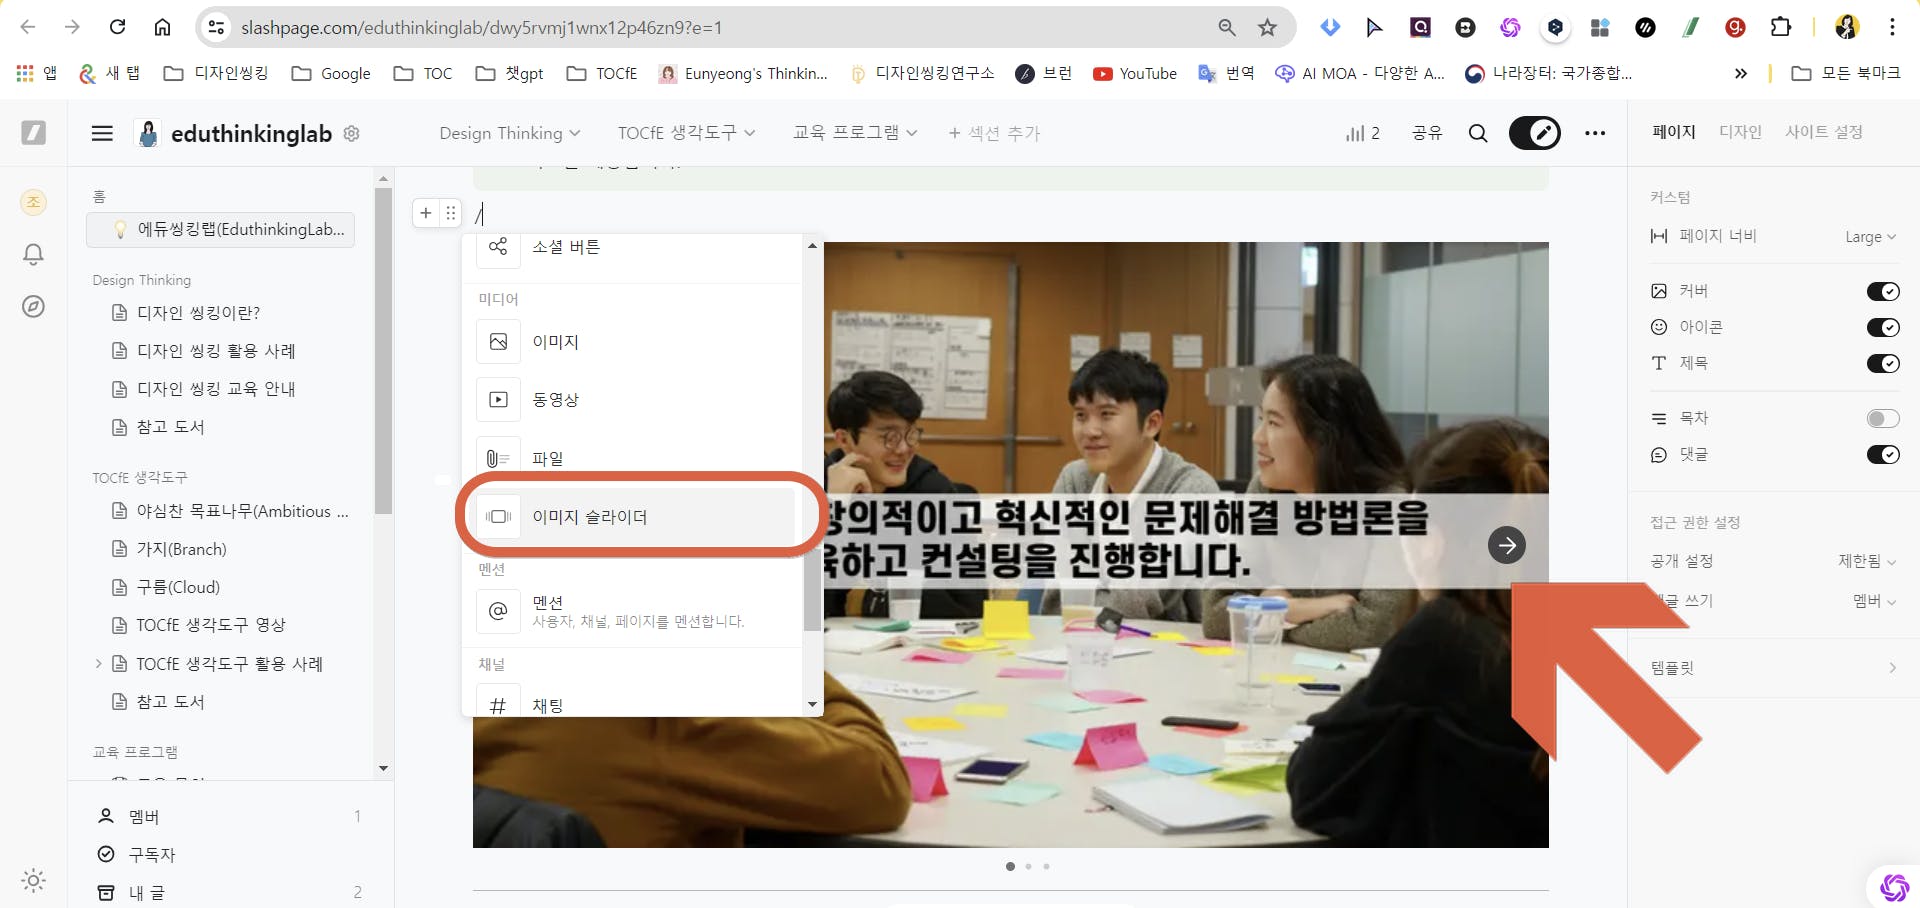Select the second slider pagination dot
The height and width of the screenshot is (908, 1920).
(1028, 866)
